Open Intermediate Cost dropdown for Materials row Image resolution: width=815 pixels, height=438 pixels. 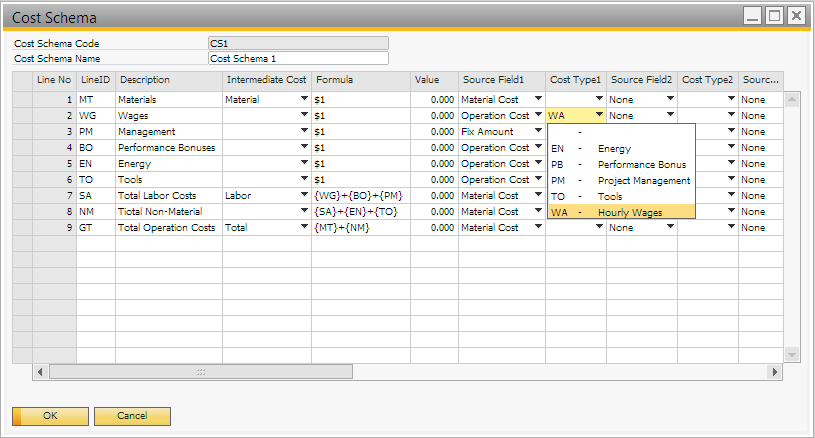click(304, 100)
